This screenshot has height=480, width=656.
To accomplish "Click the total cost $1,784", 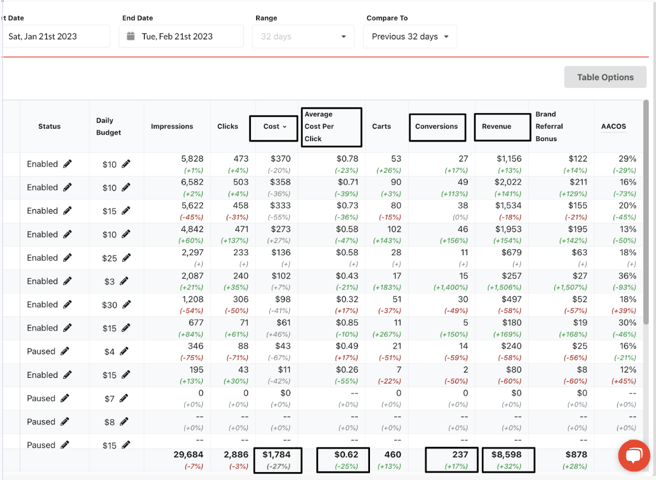I will (276, 454).
